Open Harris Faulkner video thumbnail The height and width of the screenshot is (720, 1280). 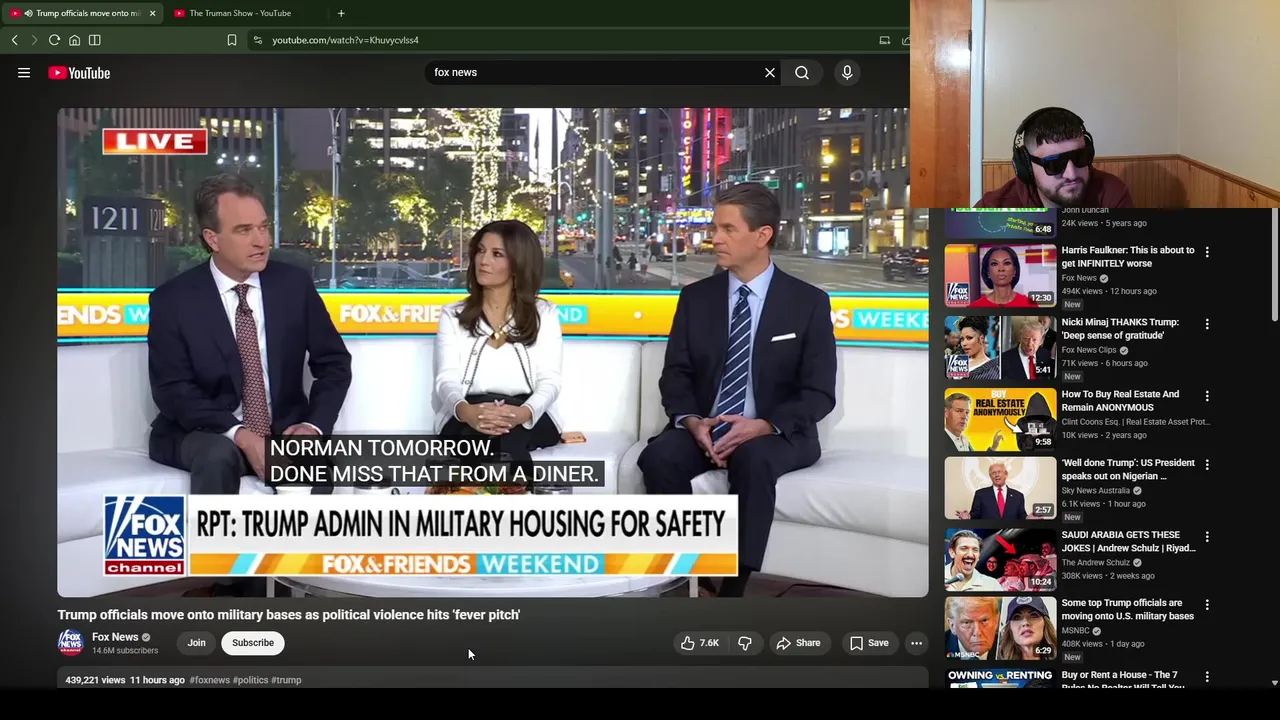[1000, 275]
